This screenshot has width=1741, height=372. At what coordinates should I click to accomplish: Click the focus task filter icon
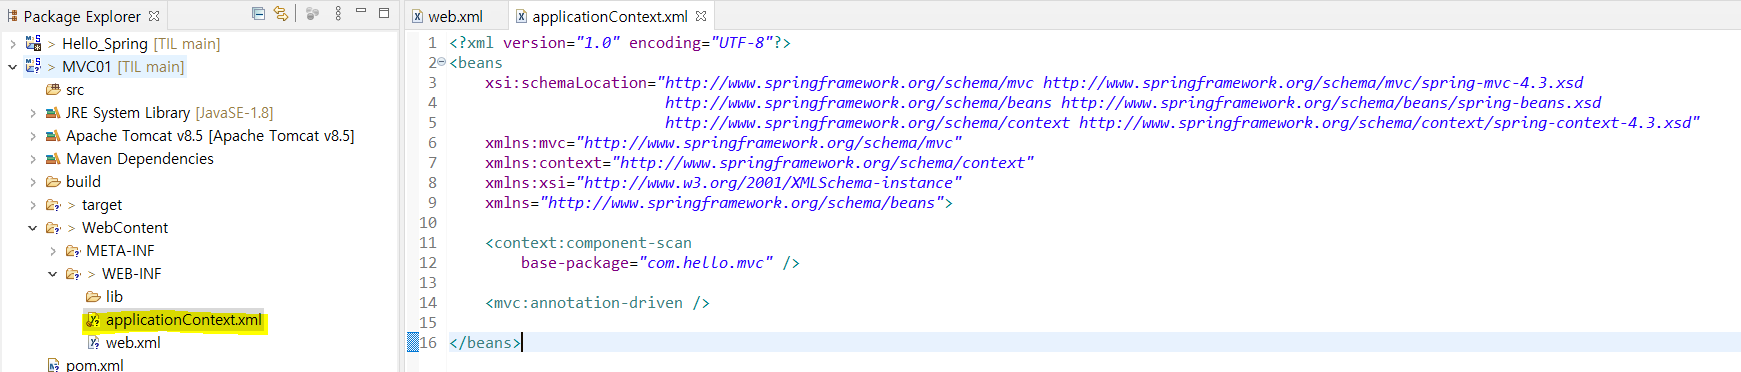click(313, 14)
